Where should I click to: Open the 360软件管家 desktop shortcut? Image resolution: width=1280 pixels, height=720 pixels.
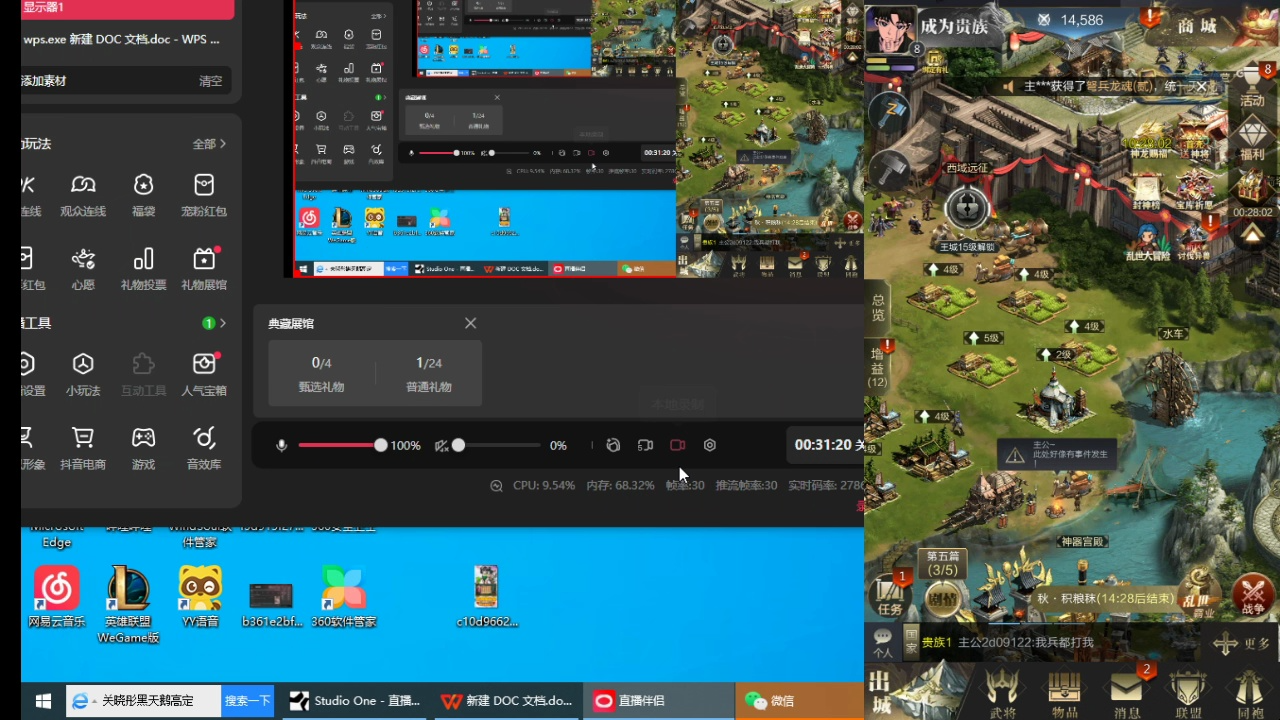coord(344,597)
